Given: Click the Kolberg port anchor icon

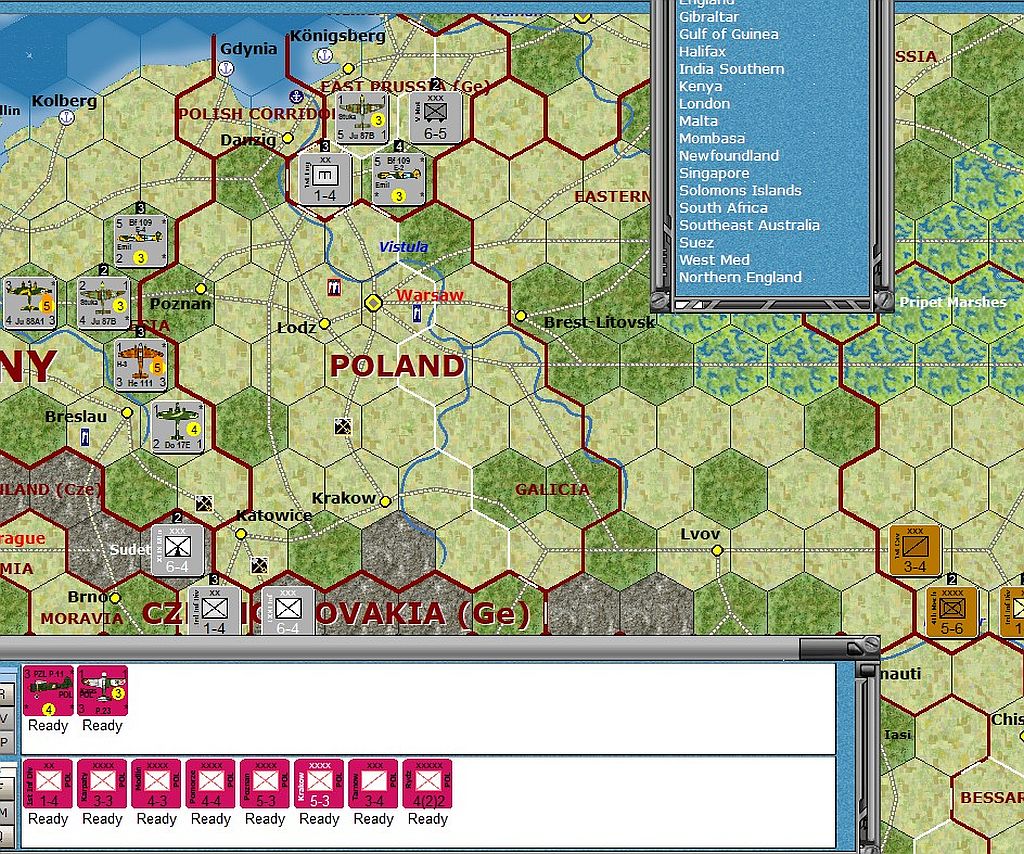Looking at the screenshot, I should (x=65, y=118).
